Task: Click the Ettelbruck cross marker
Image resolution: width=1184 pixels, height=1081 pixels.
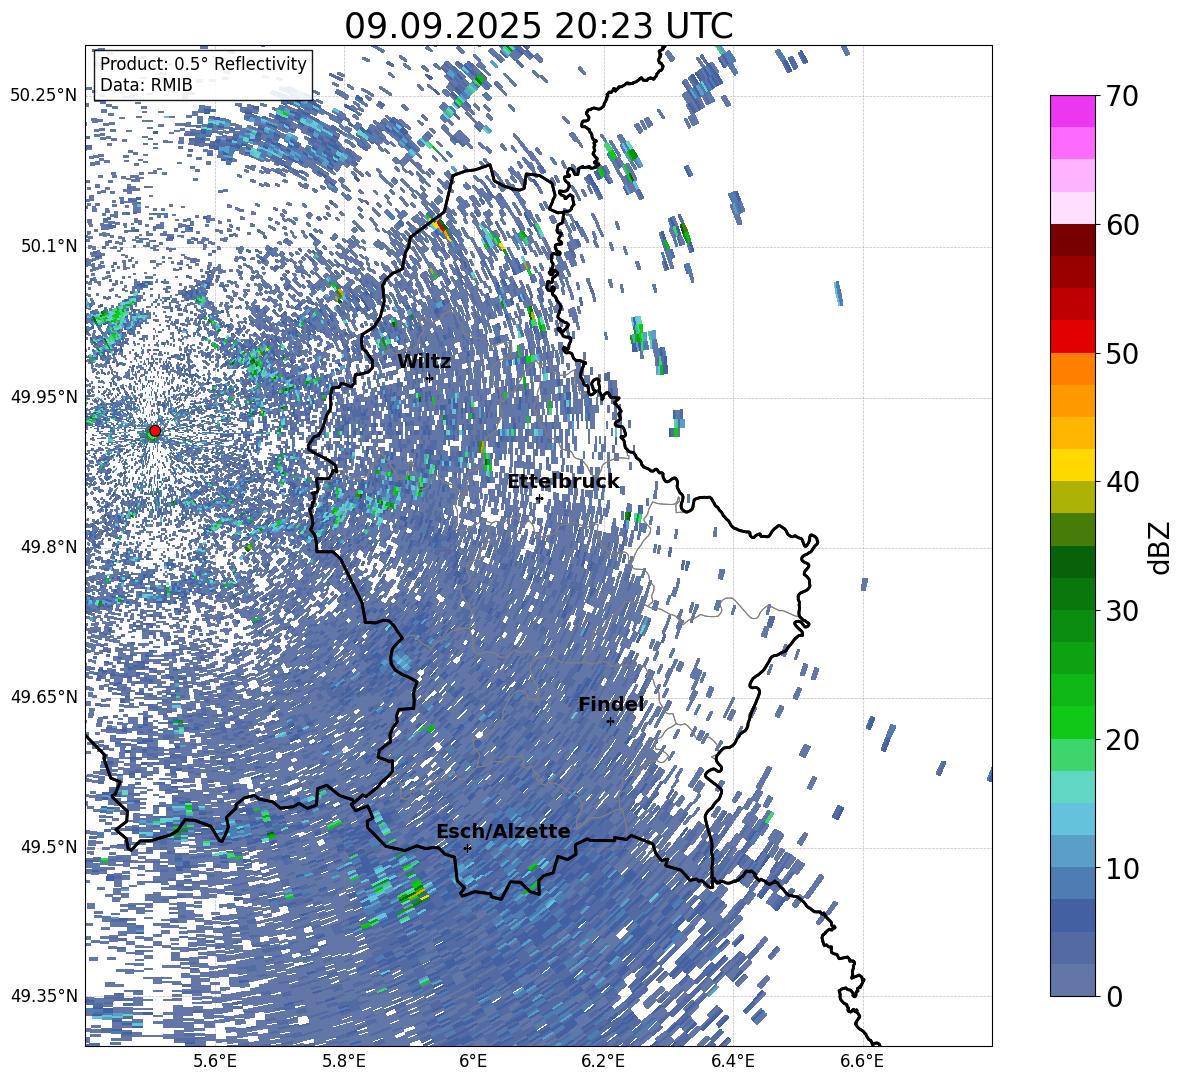Action: pyautogui.click(x=539, y=499)
